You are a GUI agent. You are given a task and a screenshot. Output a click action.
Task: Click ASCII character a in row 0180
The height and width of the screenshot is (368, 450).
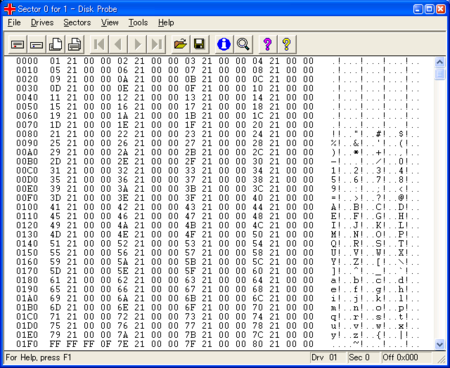pyautogui.click(x=334, y=280)
